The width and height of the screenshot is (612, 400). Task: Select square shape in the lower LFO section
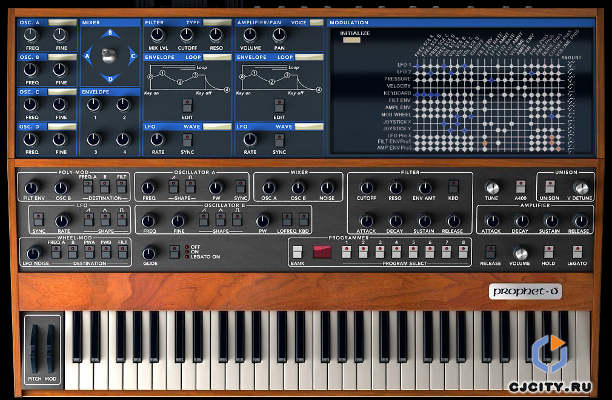point(122,220)
